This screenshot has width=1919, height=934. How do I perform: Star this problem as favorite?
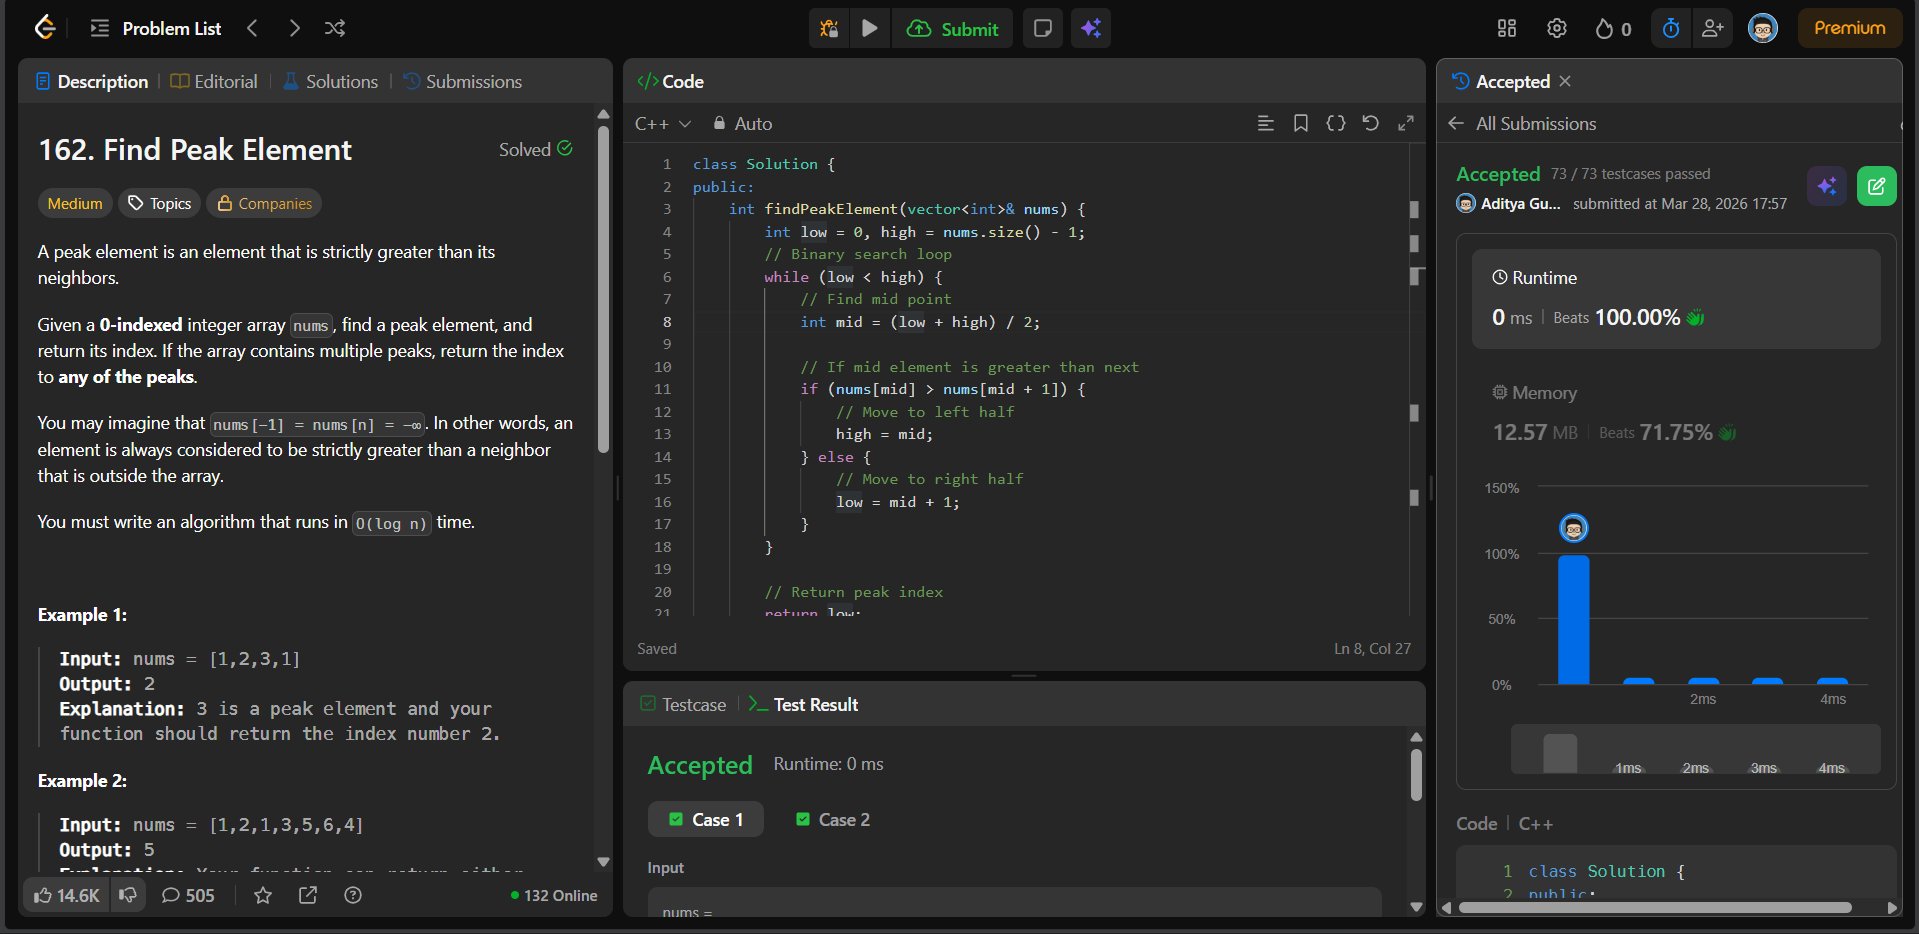coord(263,896)
